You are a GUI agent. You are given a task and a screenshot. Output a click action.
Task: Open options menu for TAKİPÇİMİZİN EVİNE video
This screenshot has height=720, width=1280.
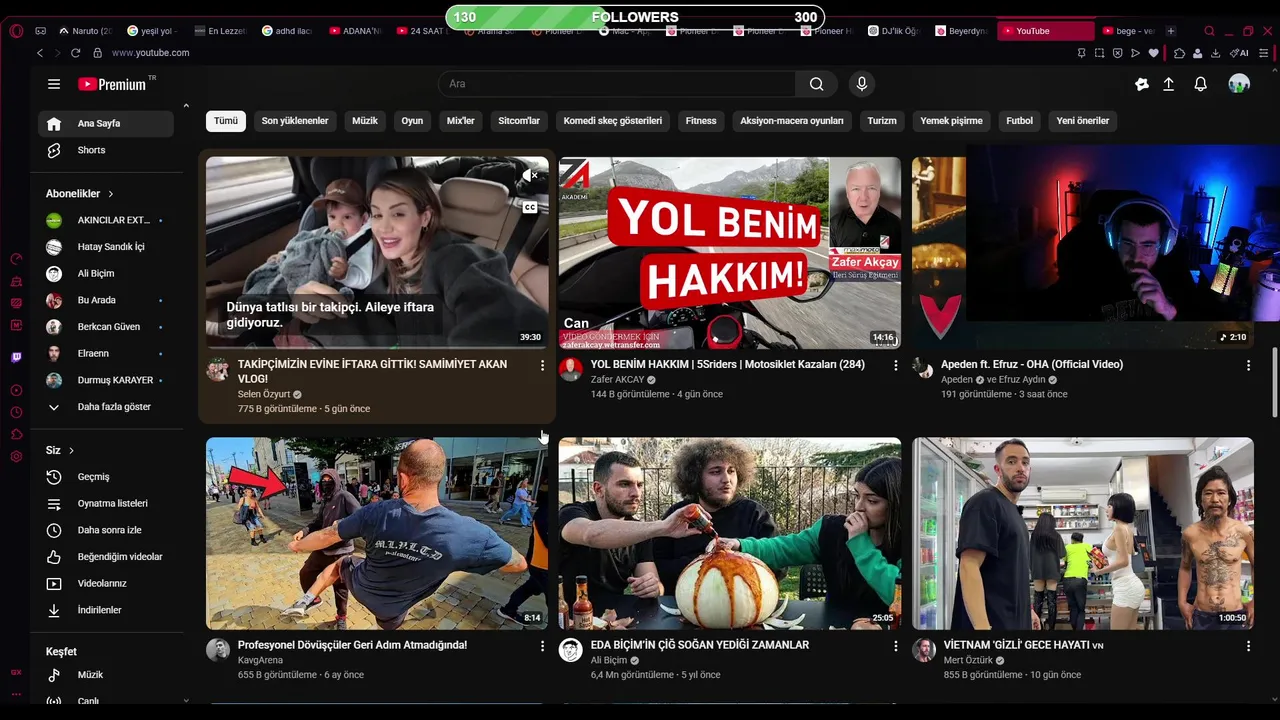[x=542, y=366]
